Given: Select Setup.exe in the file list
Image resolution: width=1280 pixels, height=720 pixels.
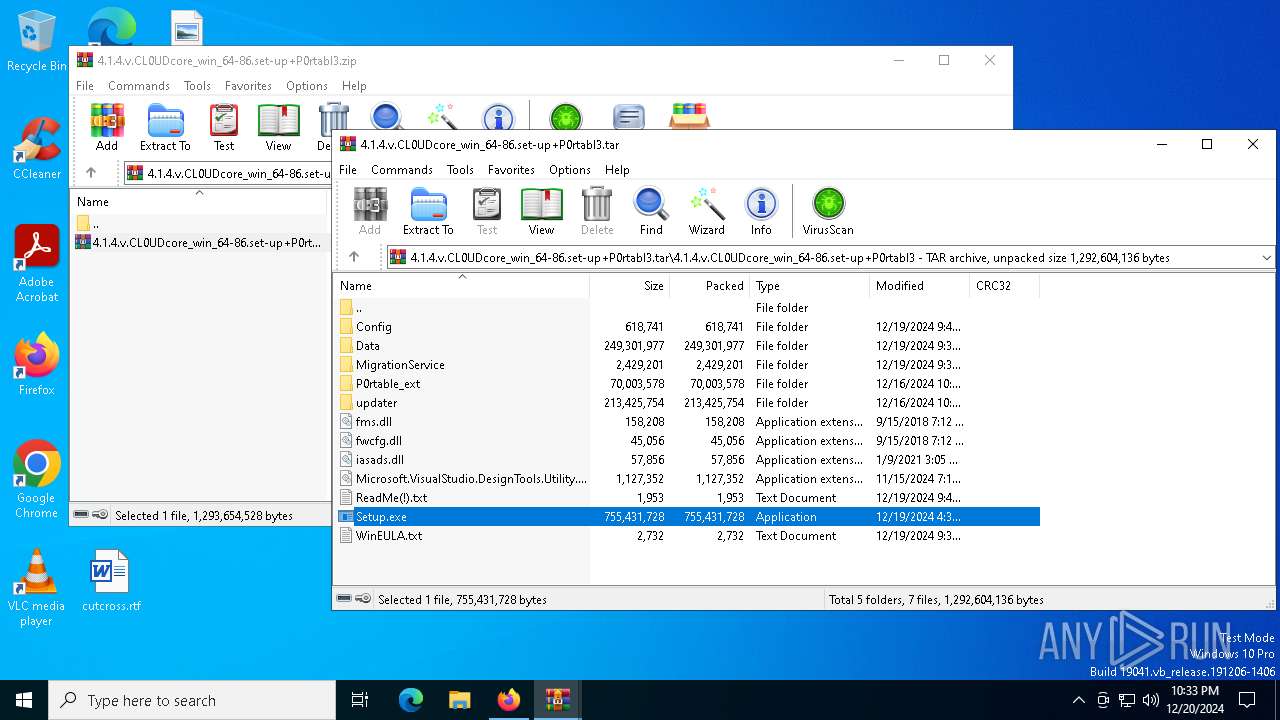Looking at the screenshot, I should click(x=688, y=517).
